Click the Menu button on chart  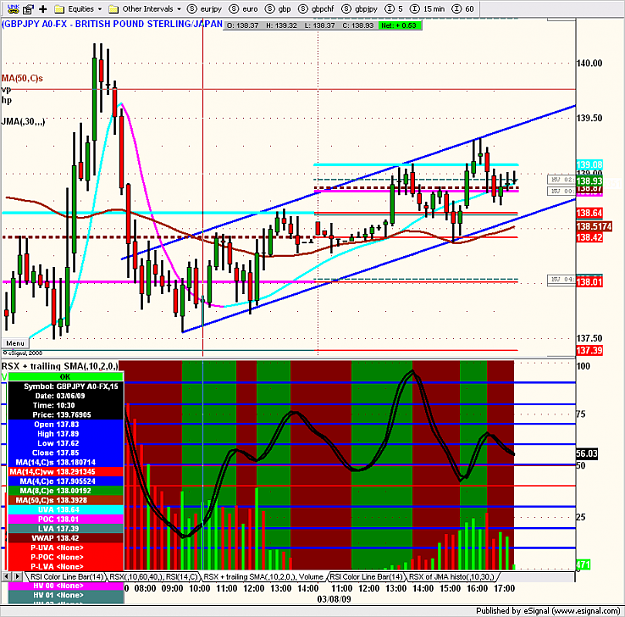point(16,343)
